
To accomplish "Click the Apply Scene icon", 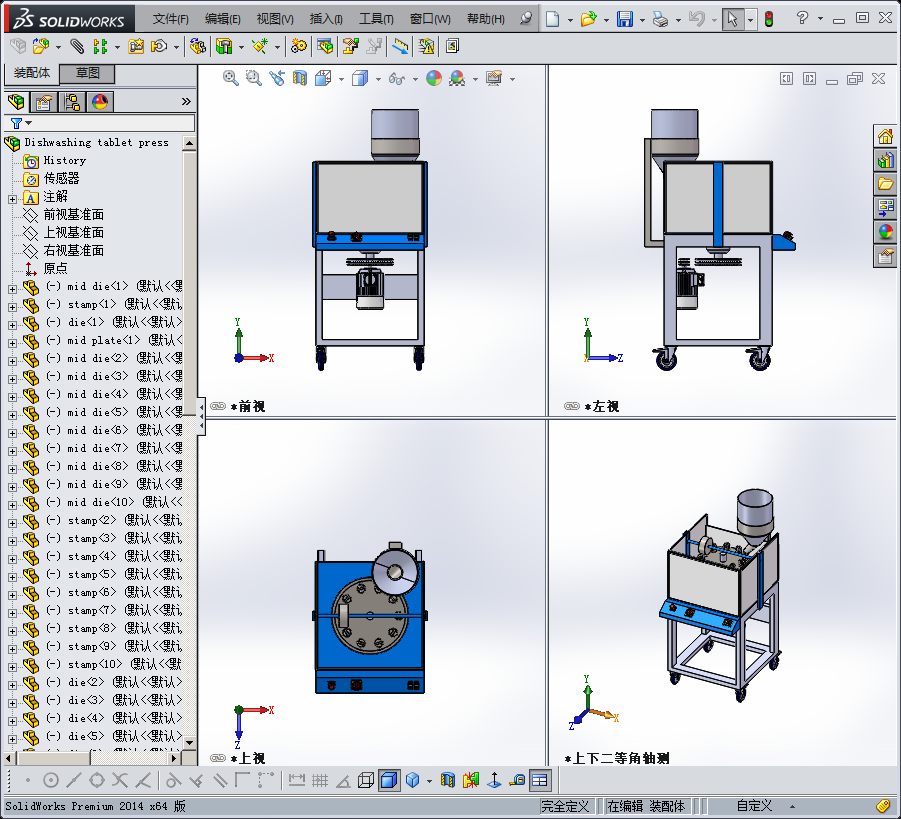I will click(457, 78).
